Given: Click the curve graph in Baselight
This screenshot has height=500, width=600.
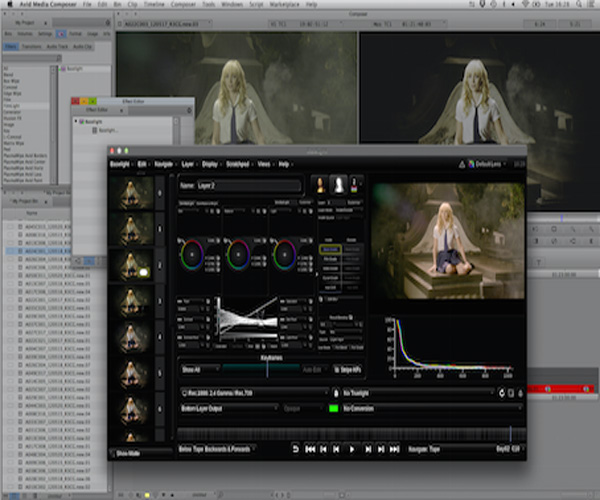Looking at the screenshot, I should click(x=248, y=319).
